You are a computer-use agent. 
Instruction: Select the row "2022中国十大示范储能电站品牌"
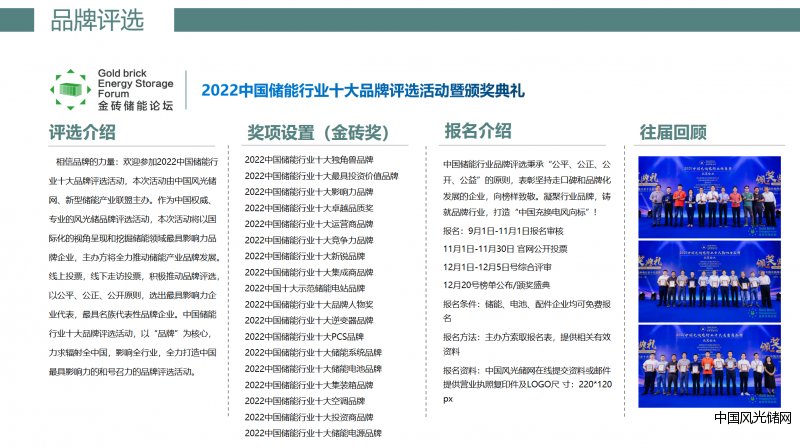click(305, 288)
